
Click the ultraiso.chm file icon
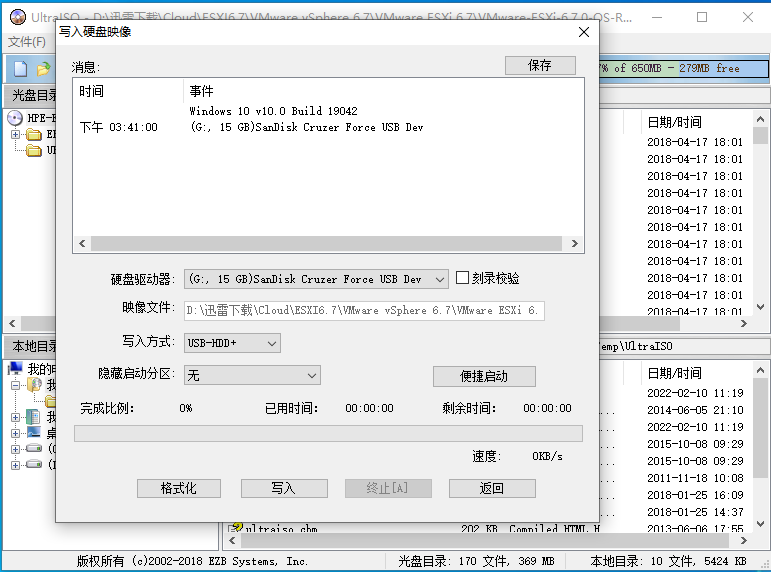tap(236, 528)
